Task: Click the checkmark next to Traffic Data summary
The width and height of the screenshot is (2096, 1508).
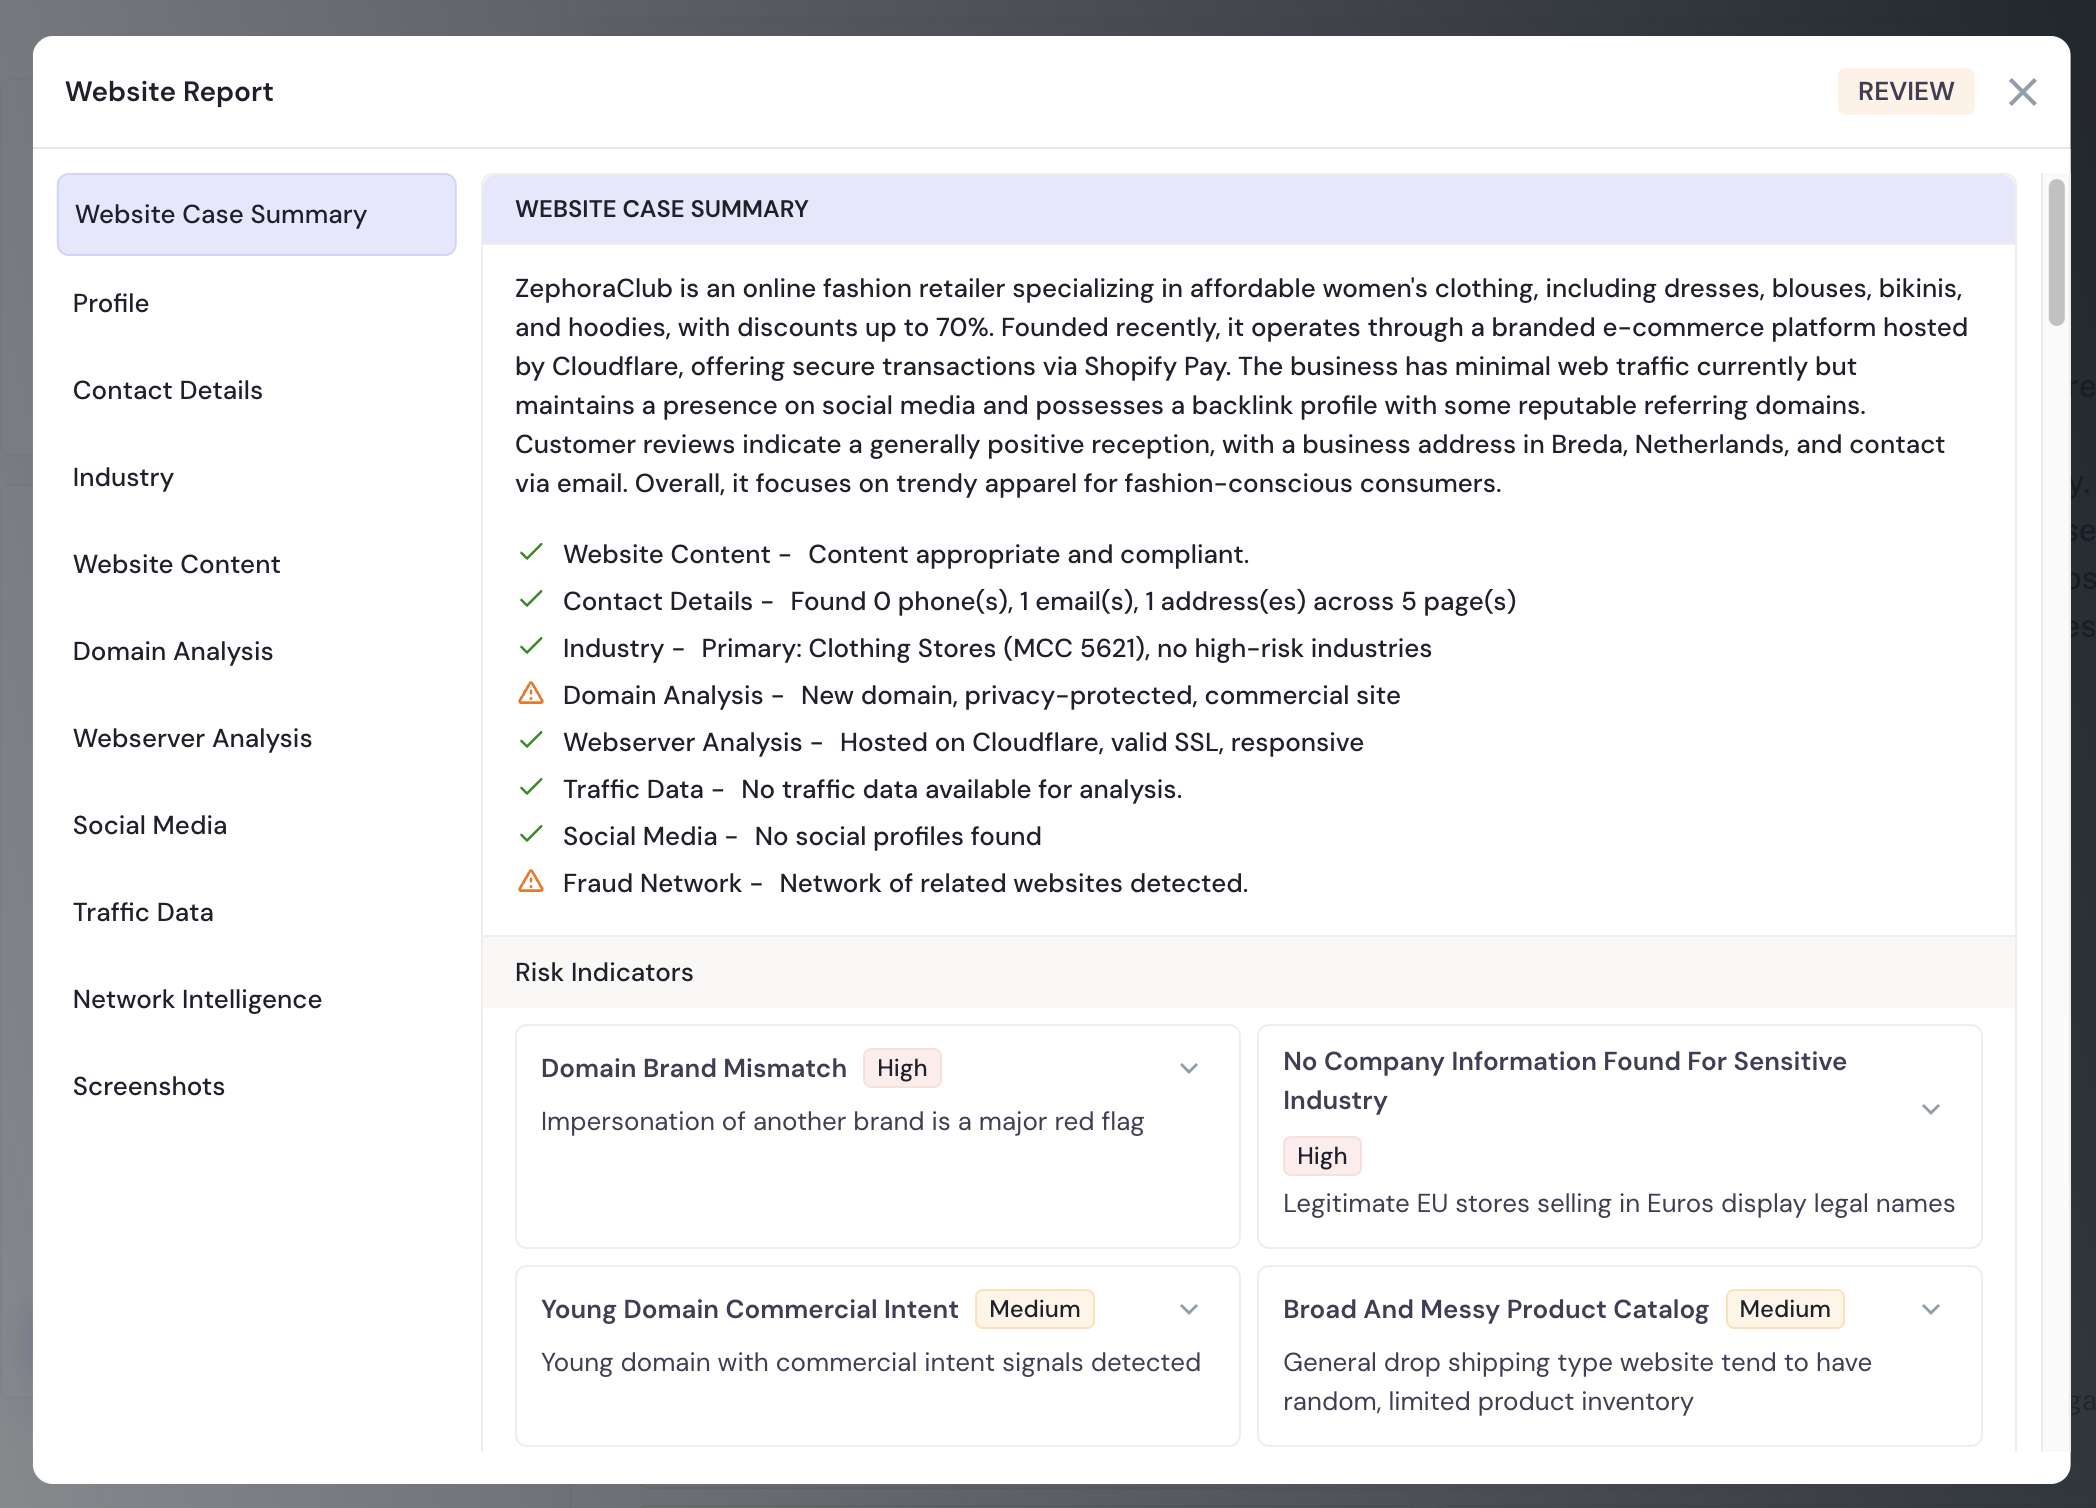Action: (531, 788)
